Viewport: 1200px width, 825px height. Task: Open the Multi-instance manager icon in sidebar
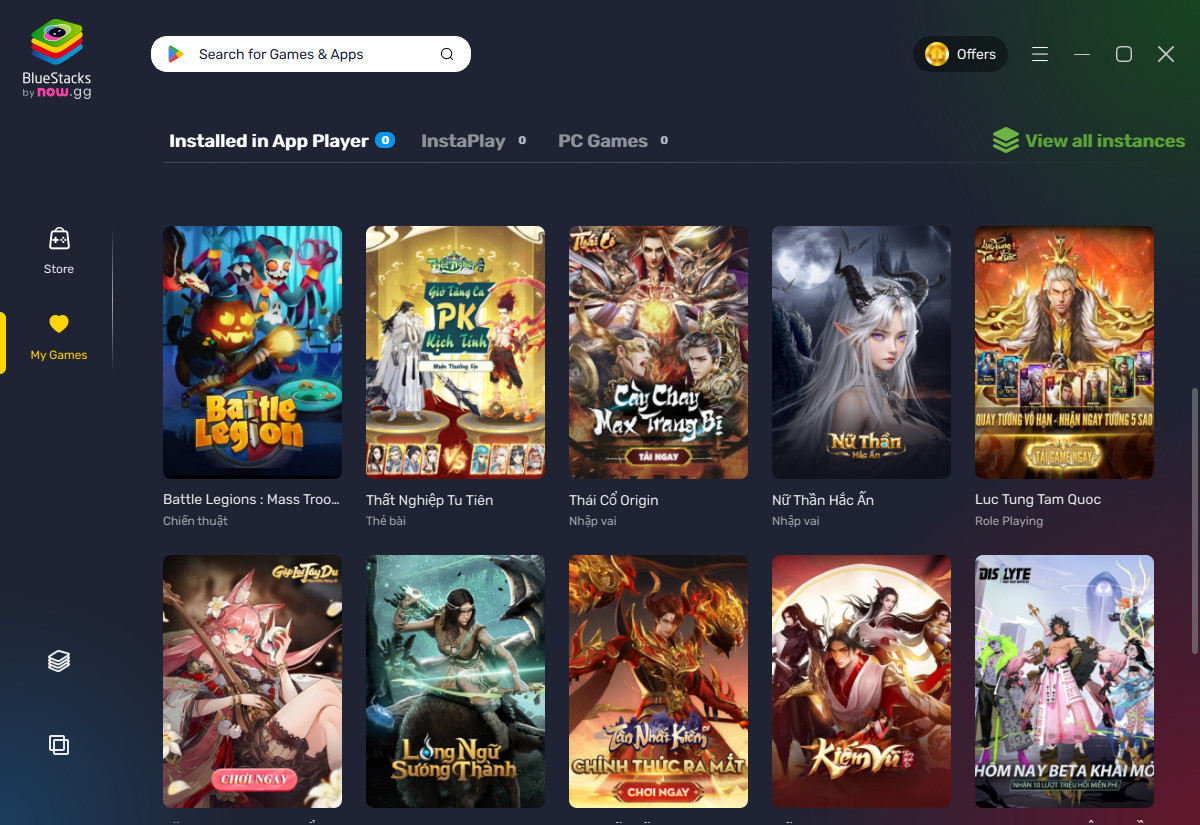[58, 745]
